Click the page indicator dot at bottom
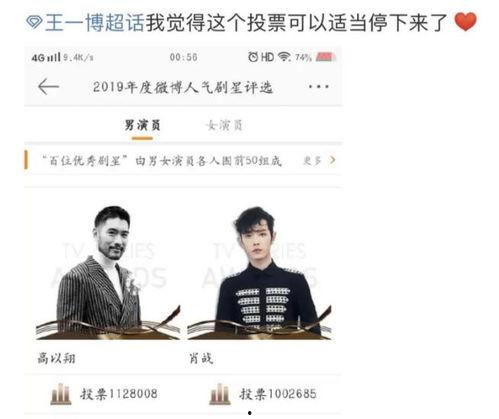 point(250,413)
